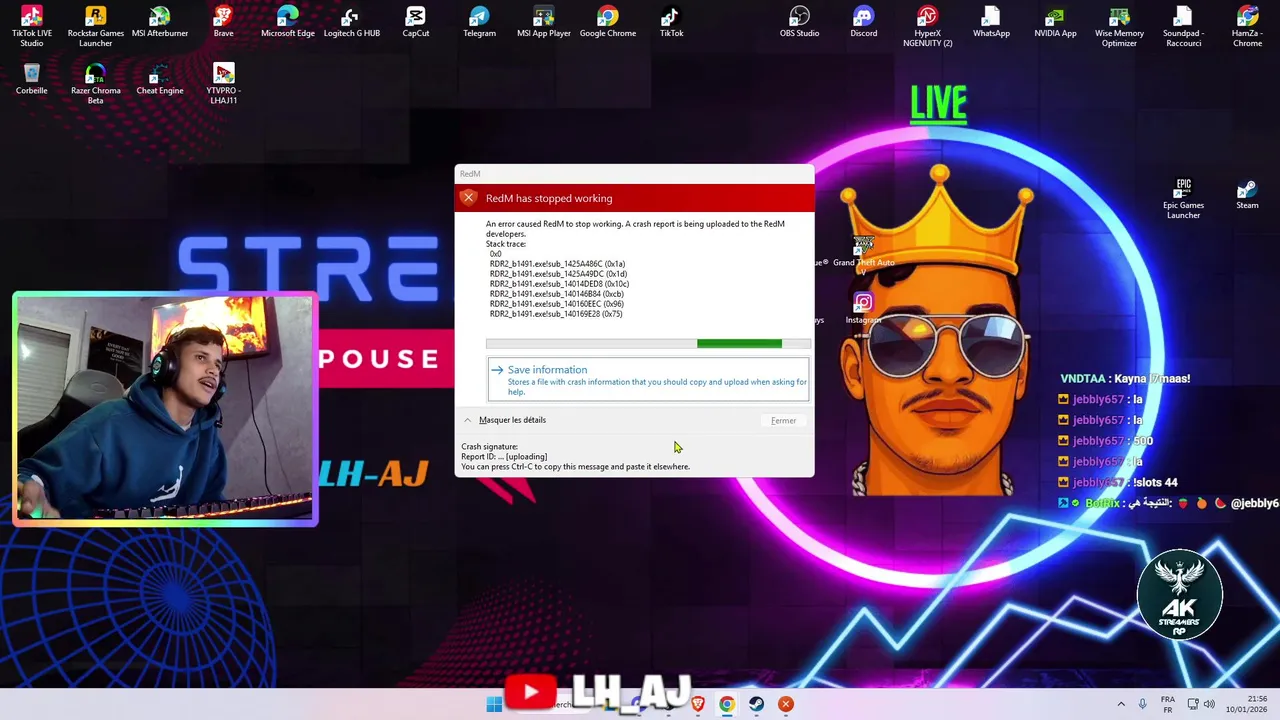
Task: Open the NVIDIA App desktop shortcut
Action: pos(1055,22)
